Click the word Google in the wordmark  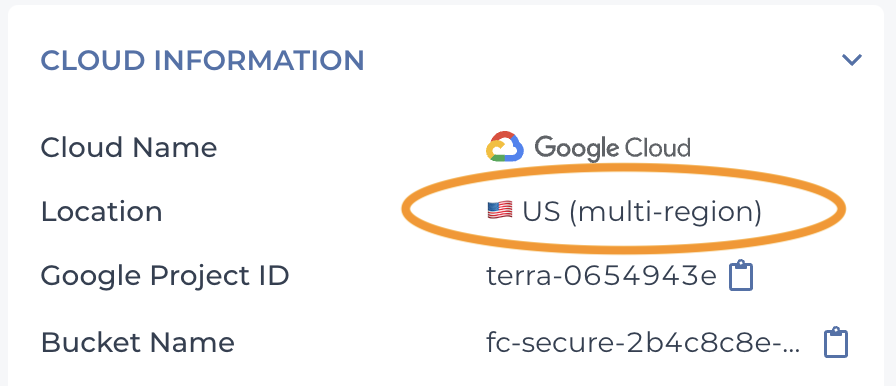point(576,149)
